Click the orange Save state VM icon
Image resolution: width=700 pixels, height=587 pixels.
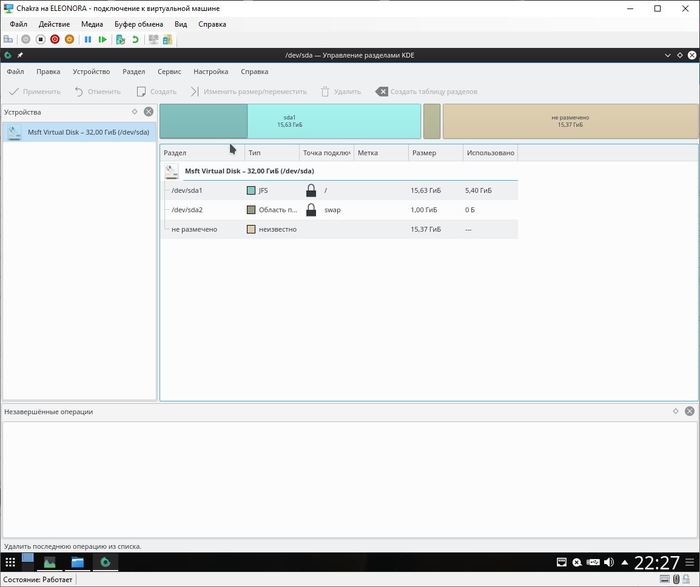pyautogui.click(x=69, y=40)
